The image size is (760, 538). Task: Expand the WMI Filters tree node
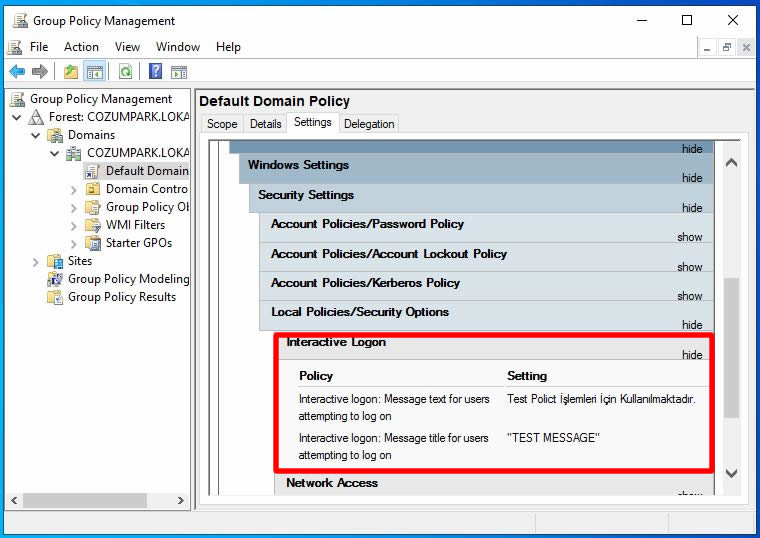click(74, 225)
